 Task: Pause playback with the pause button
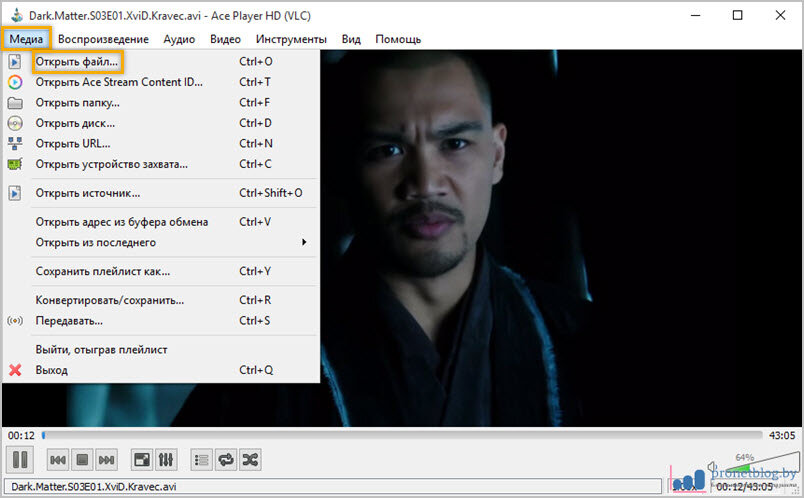(x=20, y=459)
